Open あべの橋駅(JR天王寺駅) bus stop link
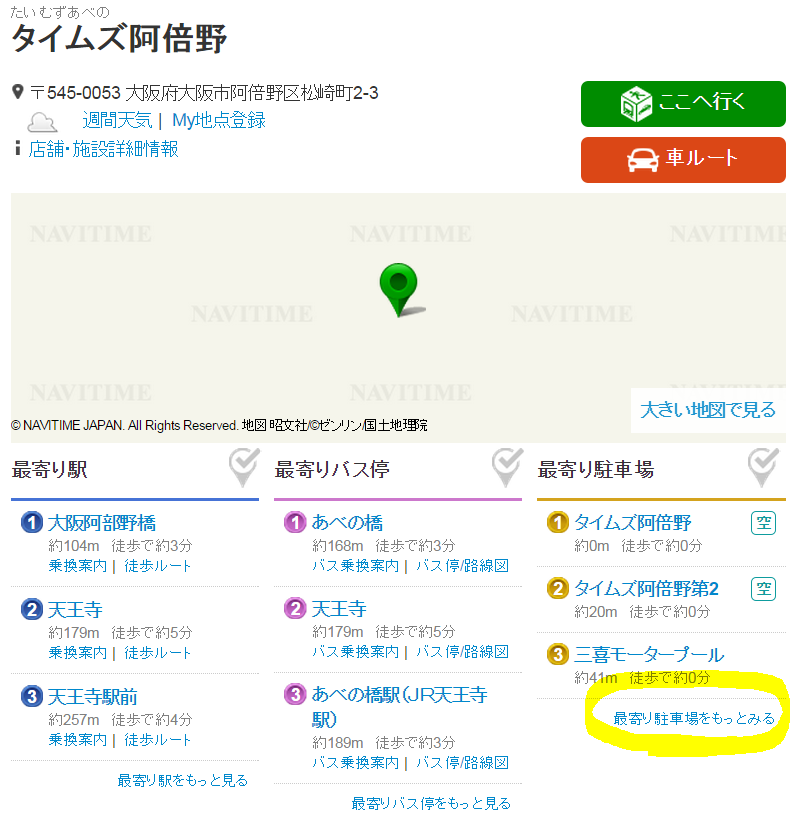The height and width of the screenshot is (831, 810). pyautogui.click(x=399, y=707)
